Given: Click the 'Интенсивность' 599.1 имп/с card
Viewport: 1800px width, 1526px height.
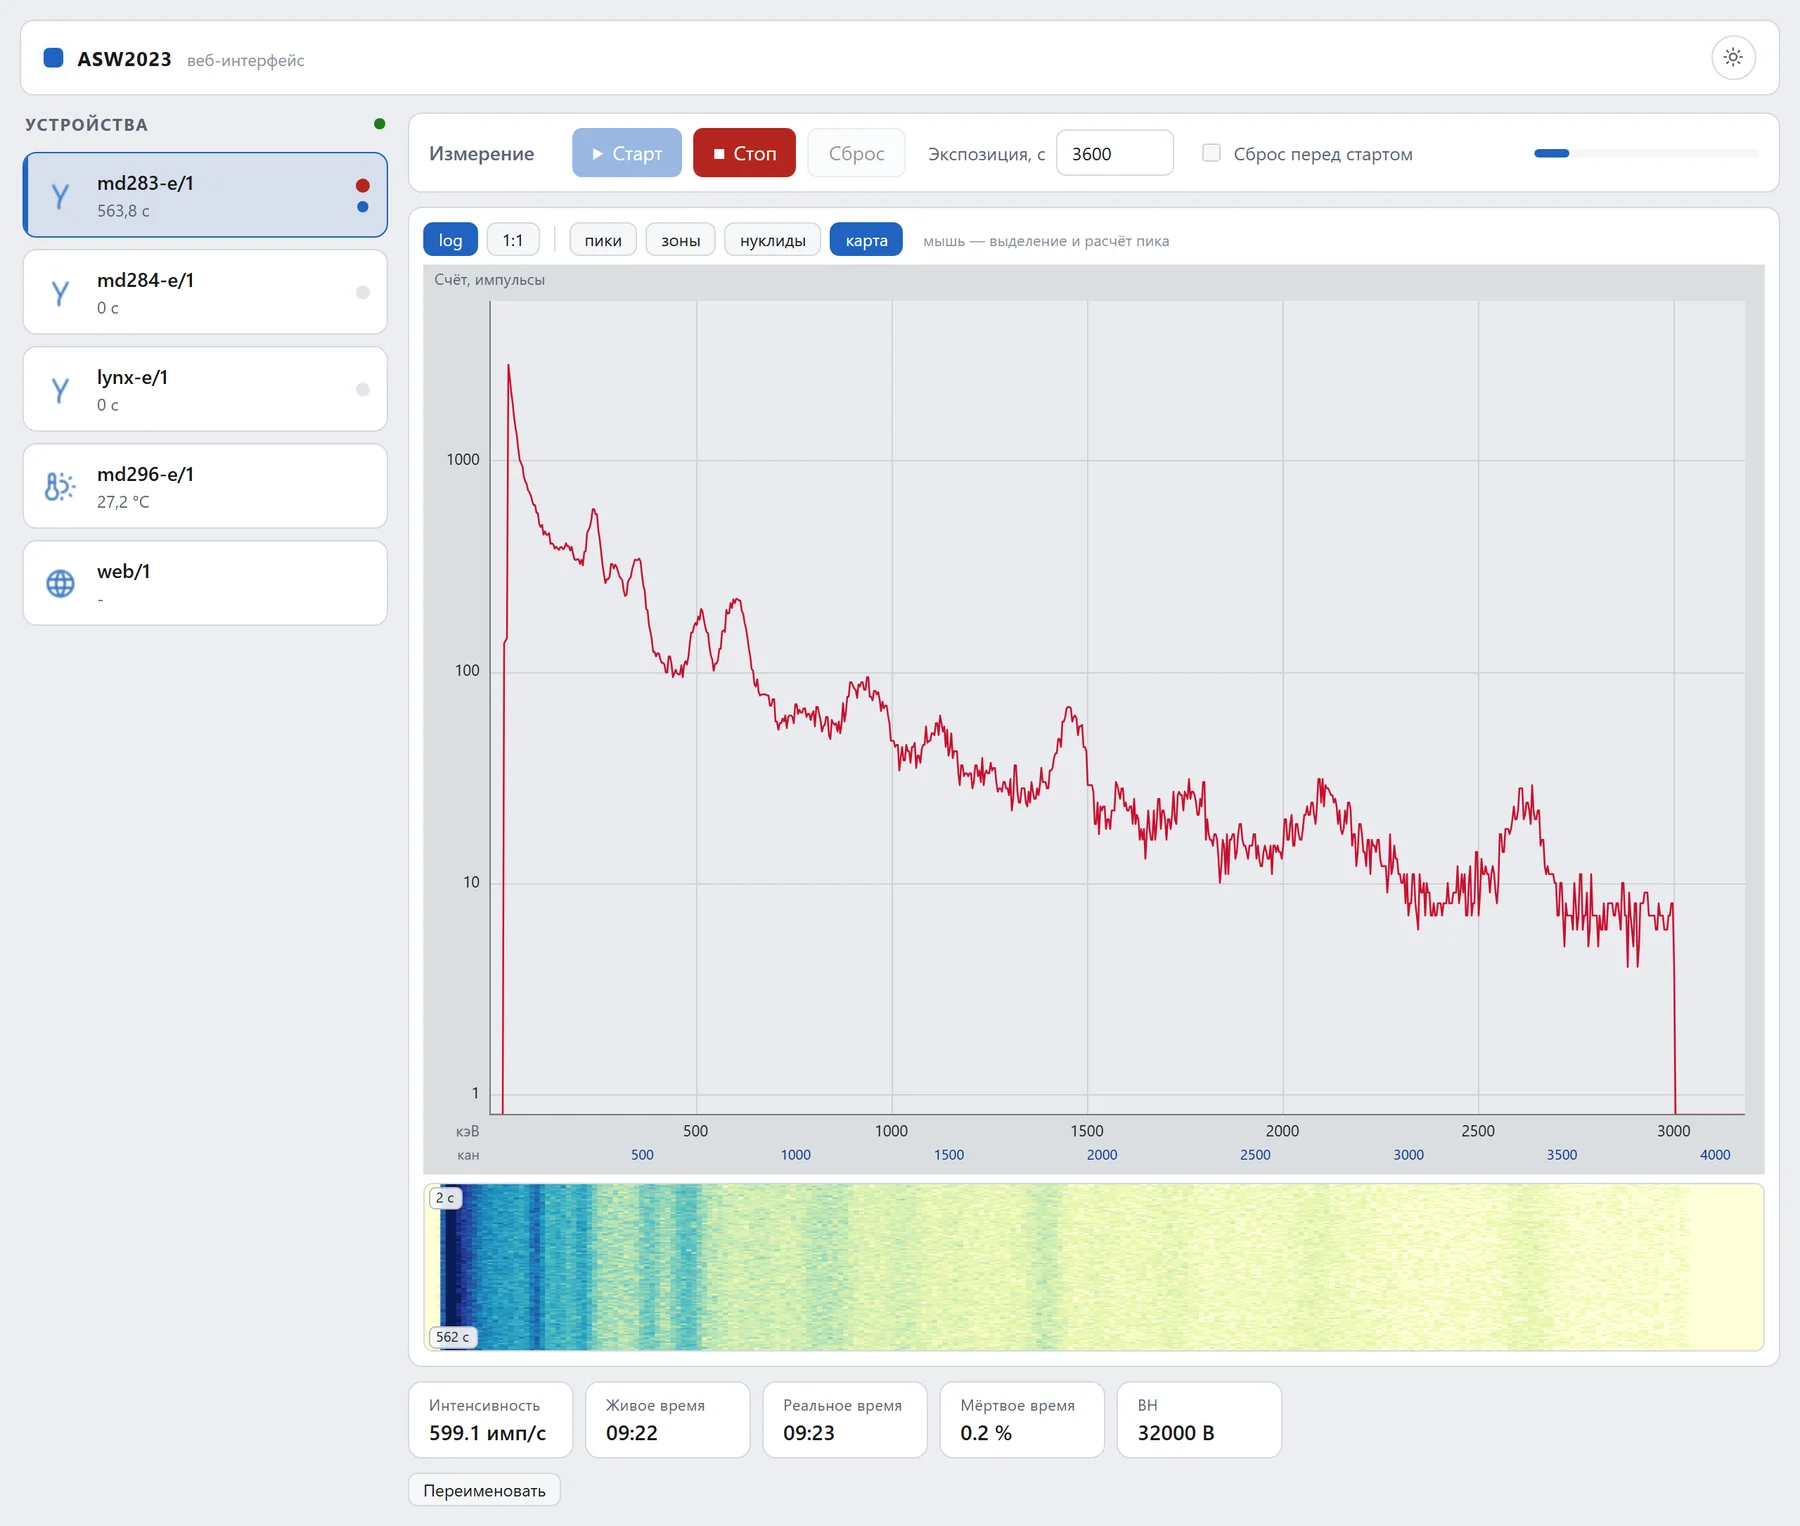Looking at the screenshot, I should point(491,1420).
